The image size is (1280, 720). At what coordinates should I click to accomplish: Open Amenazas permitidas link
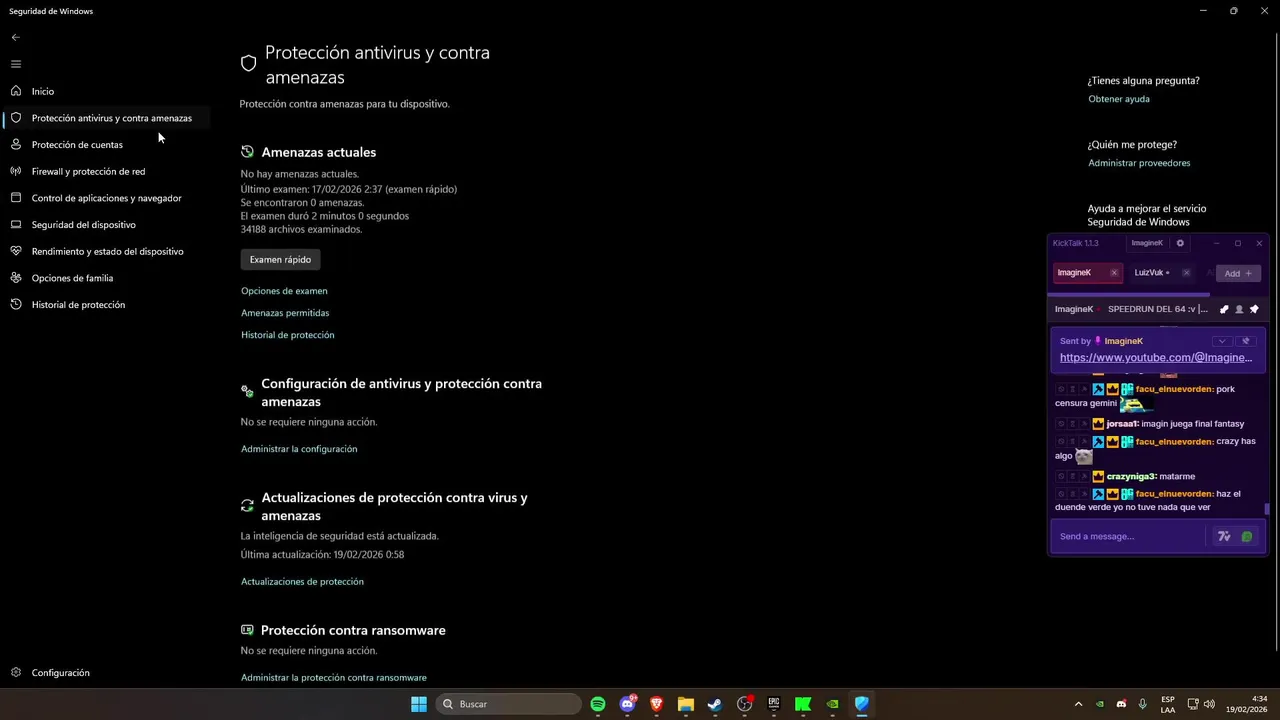[x=285, y=313]
